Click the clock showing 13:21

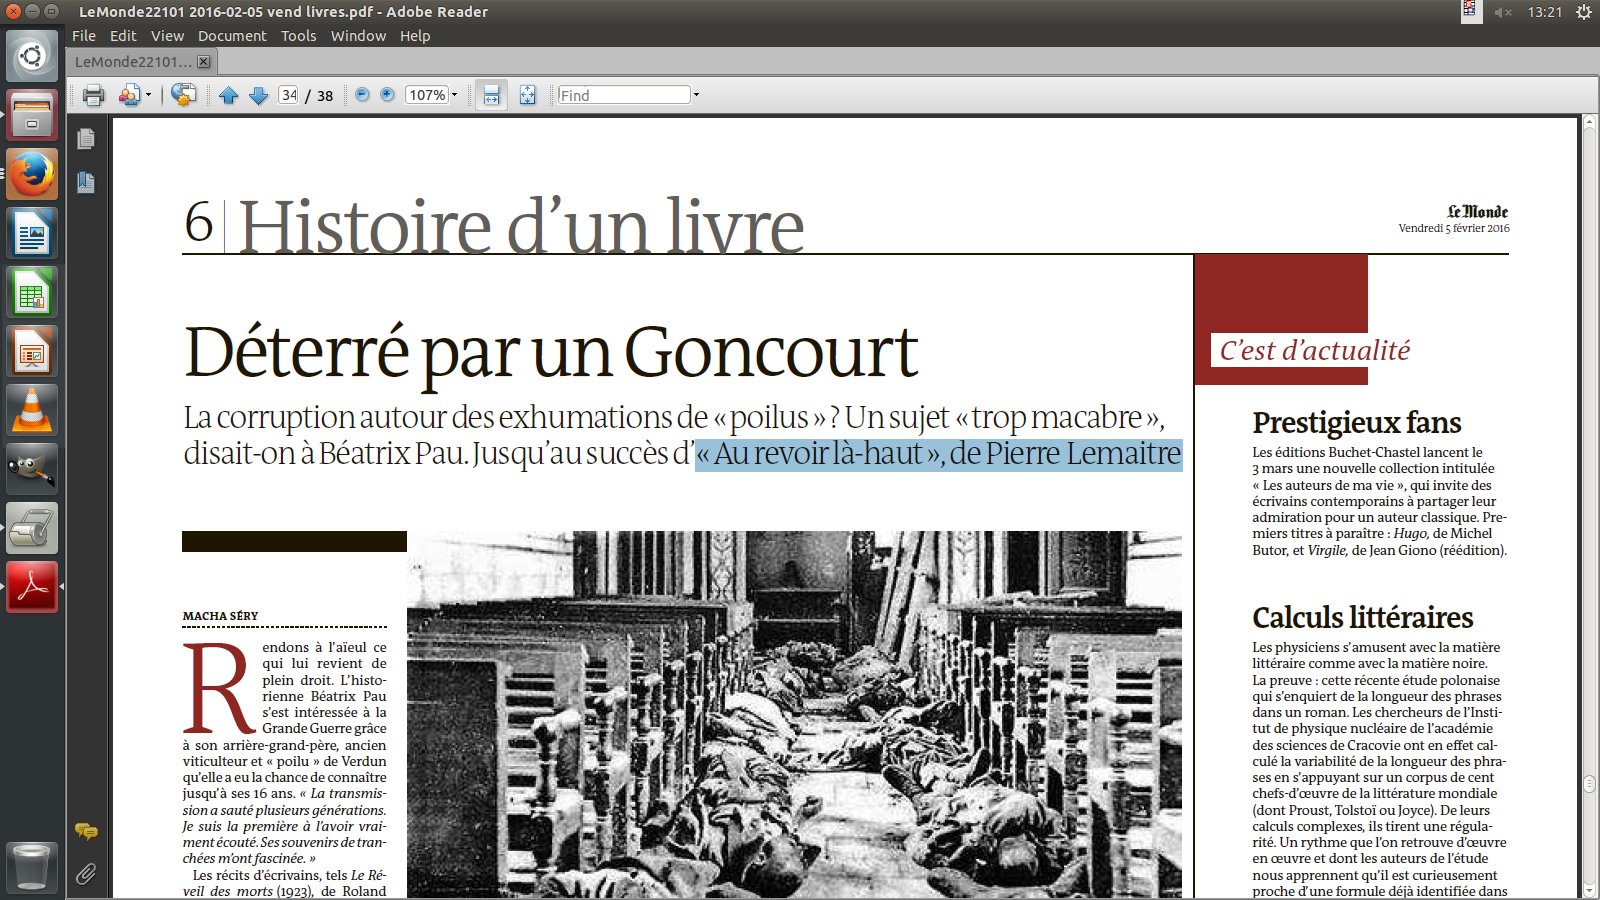[1544, 12]
